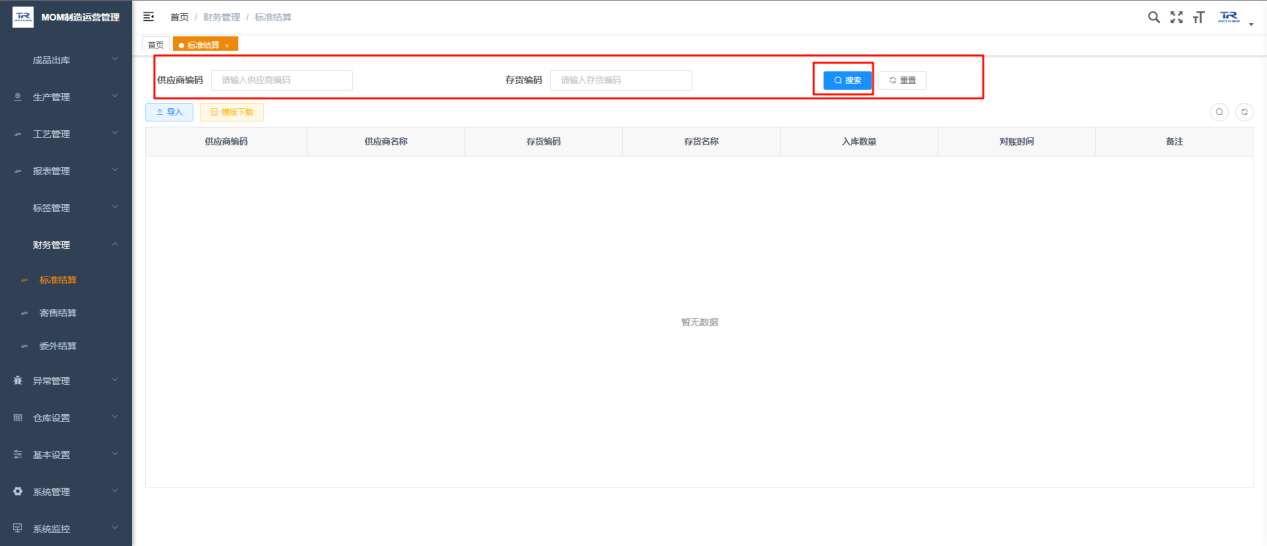This screenshot has width=1267, height=546.
Task: Click the 系统管理 gear icon
Action: tap(18, 492)
